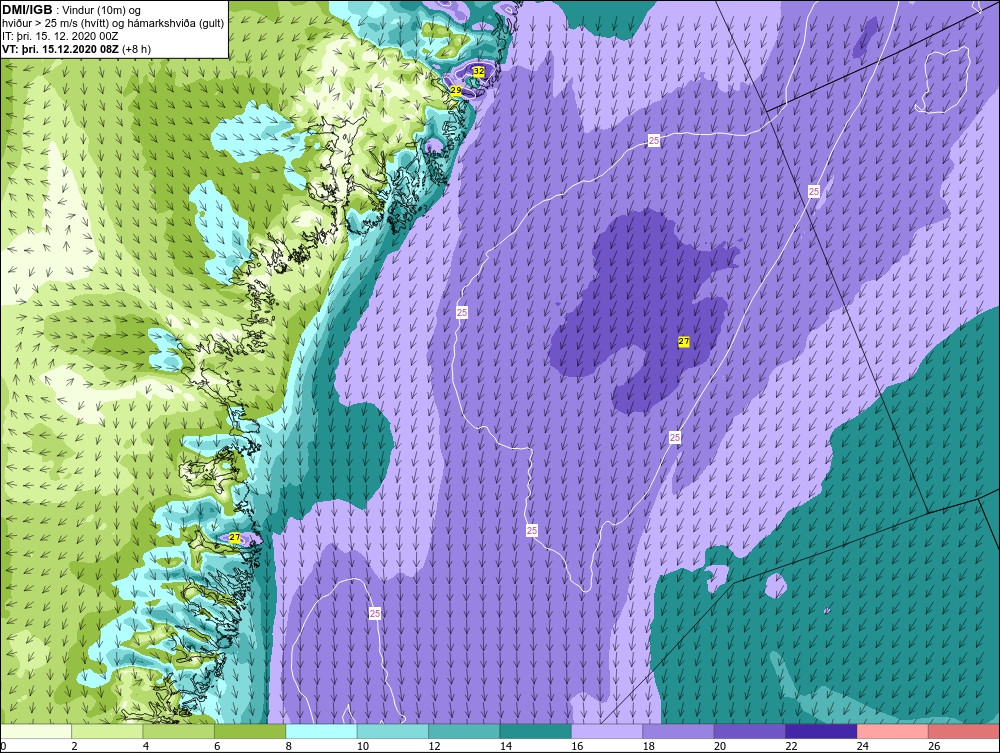
Task: Click the legend scale value 4
Action: coord(146,746)
